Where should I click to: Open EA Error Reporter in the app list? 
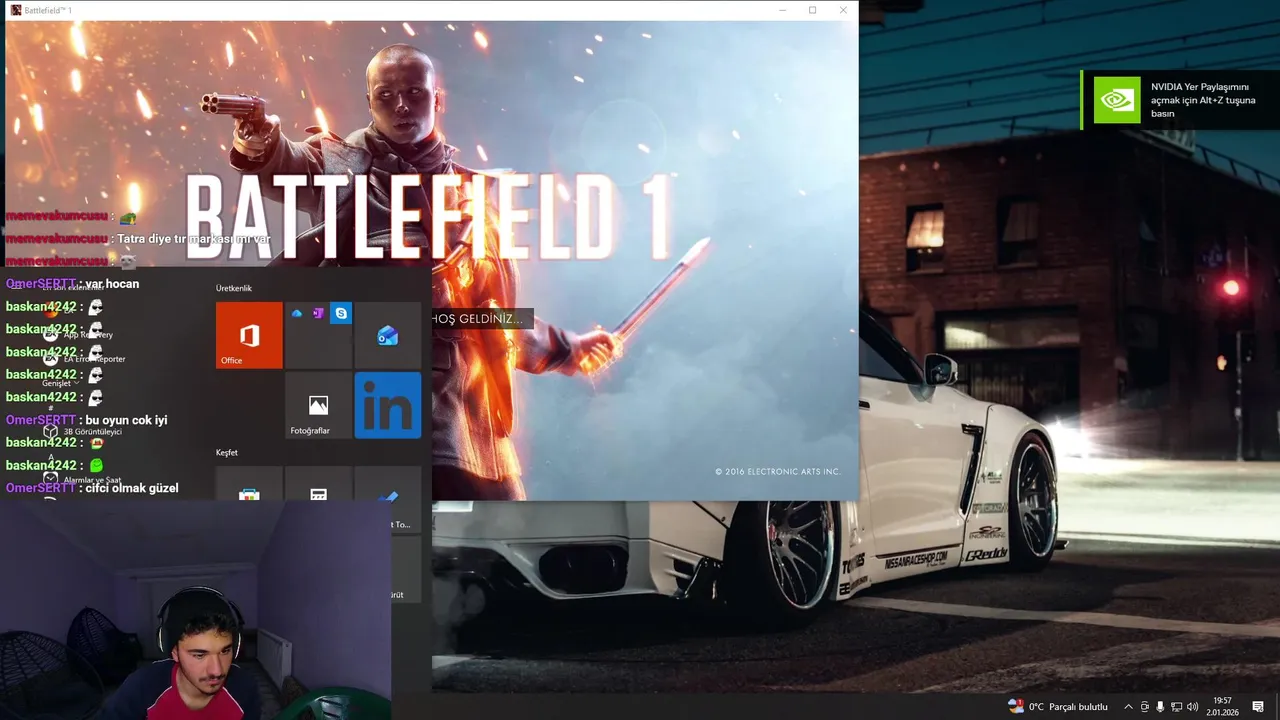coord(84,359)
